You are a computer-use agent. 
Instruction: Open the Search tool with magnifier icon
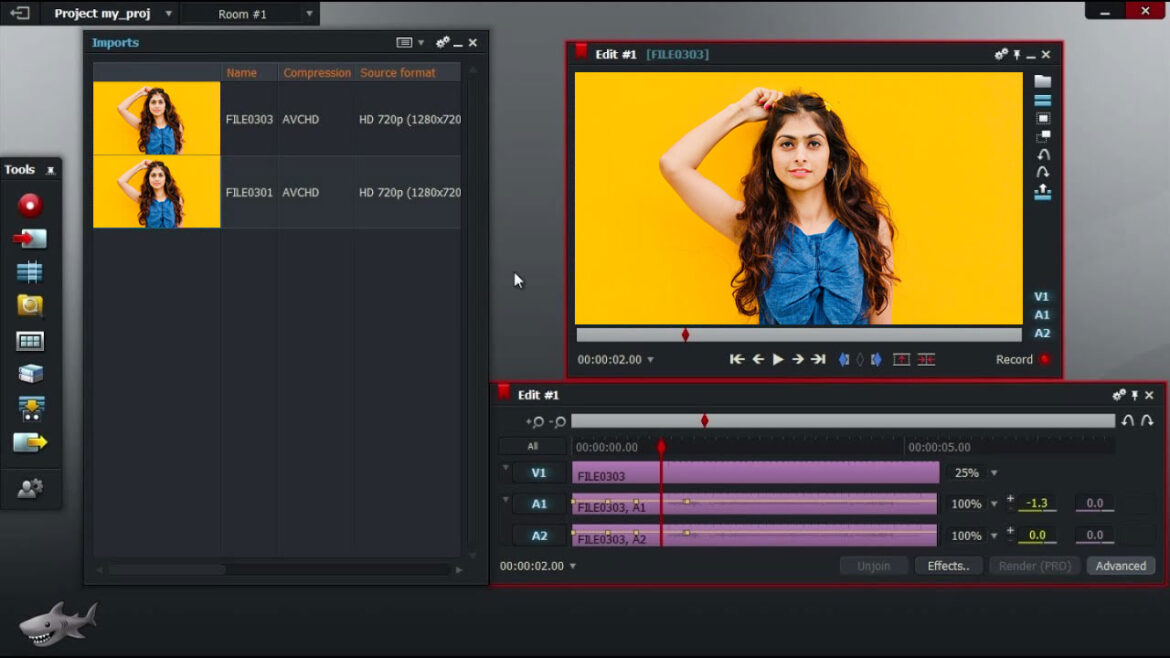30,306
